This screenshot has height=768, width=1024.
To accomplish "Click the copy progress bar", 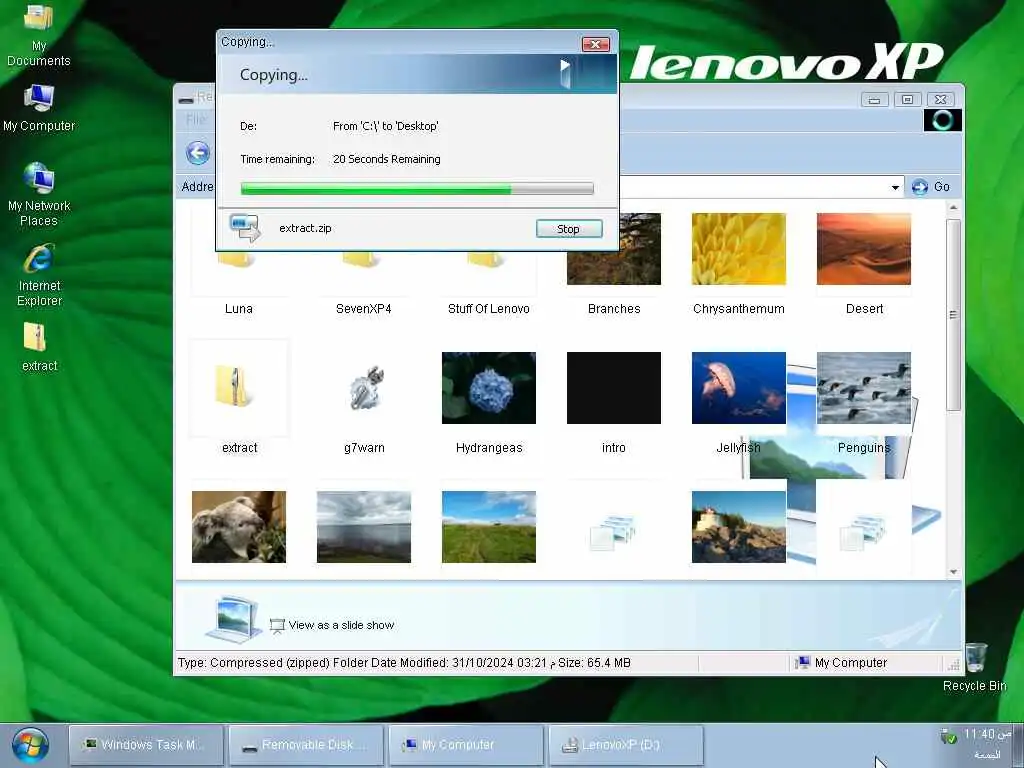I will [x=417, y=189].
